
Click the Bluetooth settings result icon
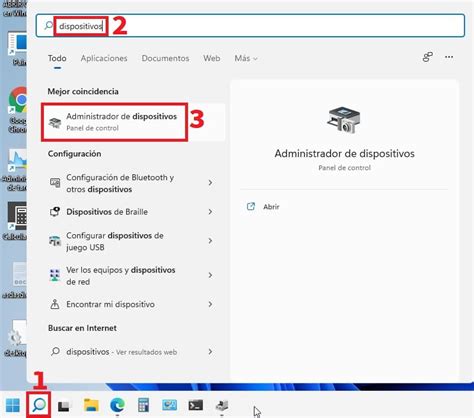[55, 183]
